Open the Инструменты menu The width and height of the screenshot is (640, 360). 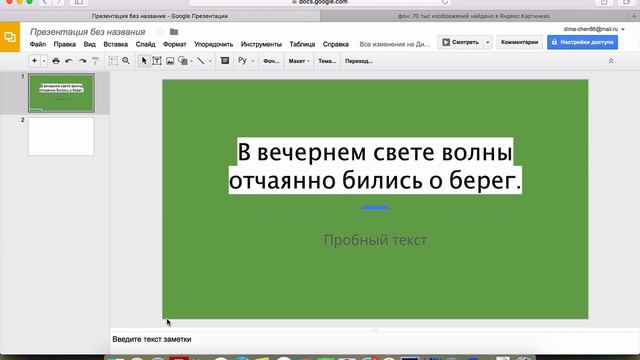(261, 44)
